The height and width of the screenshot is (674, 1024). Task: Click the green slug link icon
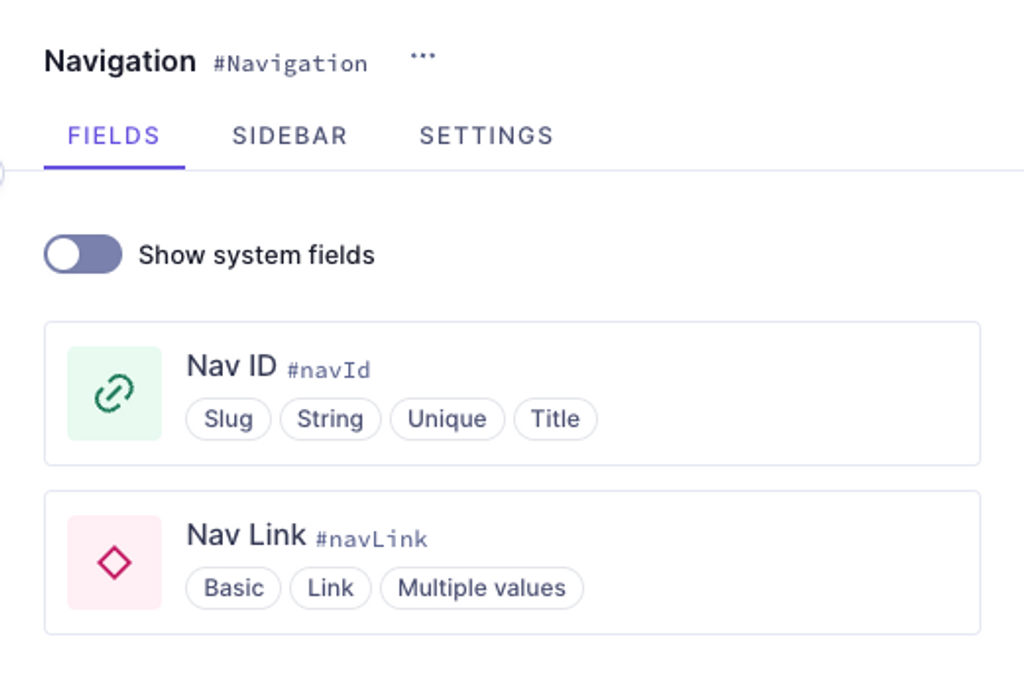point(114,393)
